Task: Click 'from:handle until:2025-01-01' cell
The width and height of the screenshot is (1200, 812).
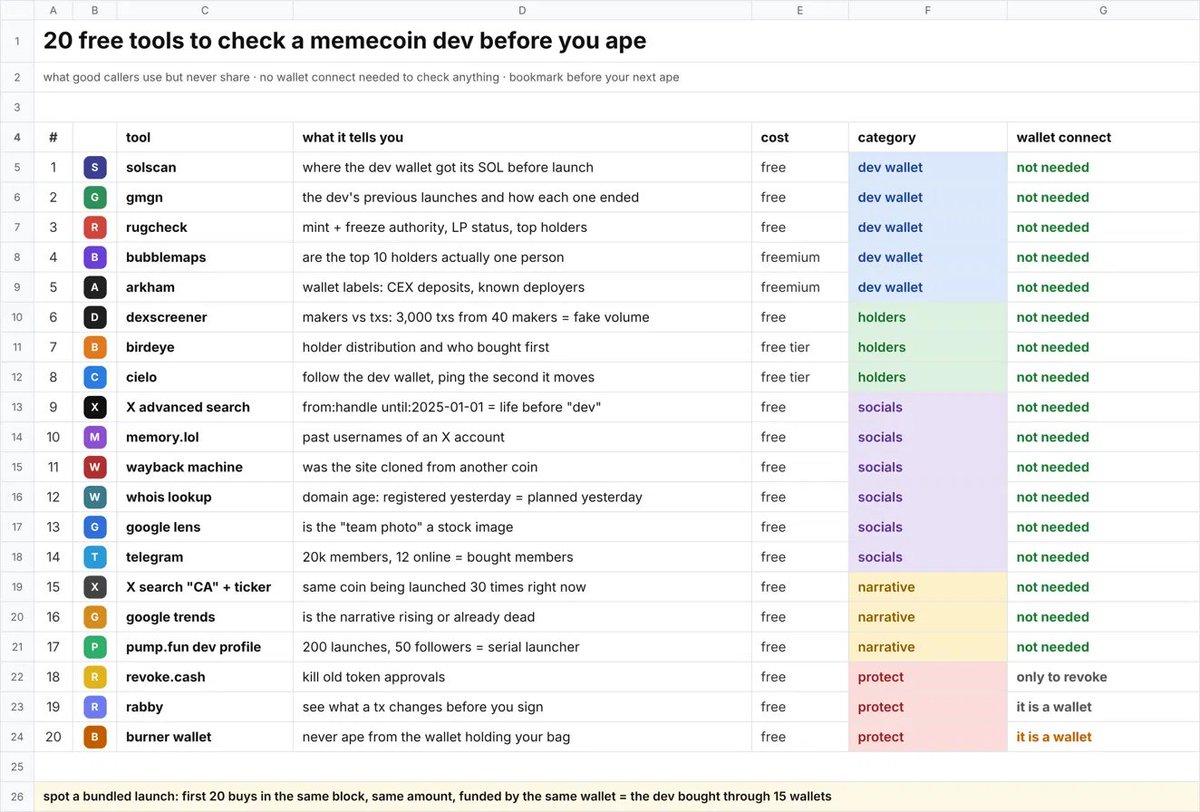Action: click(522, 407)
